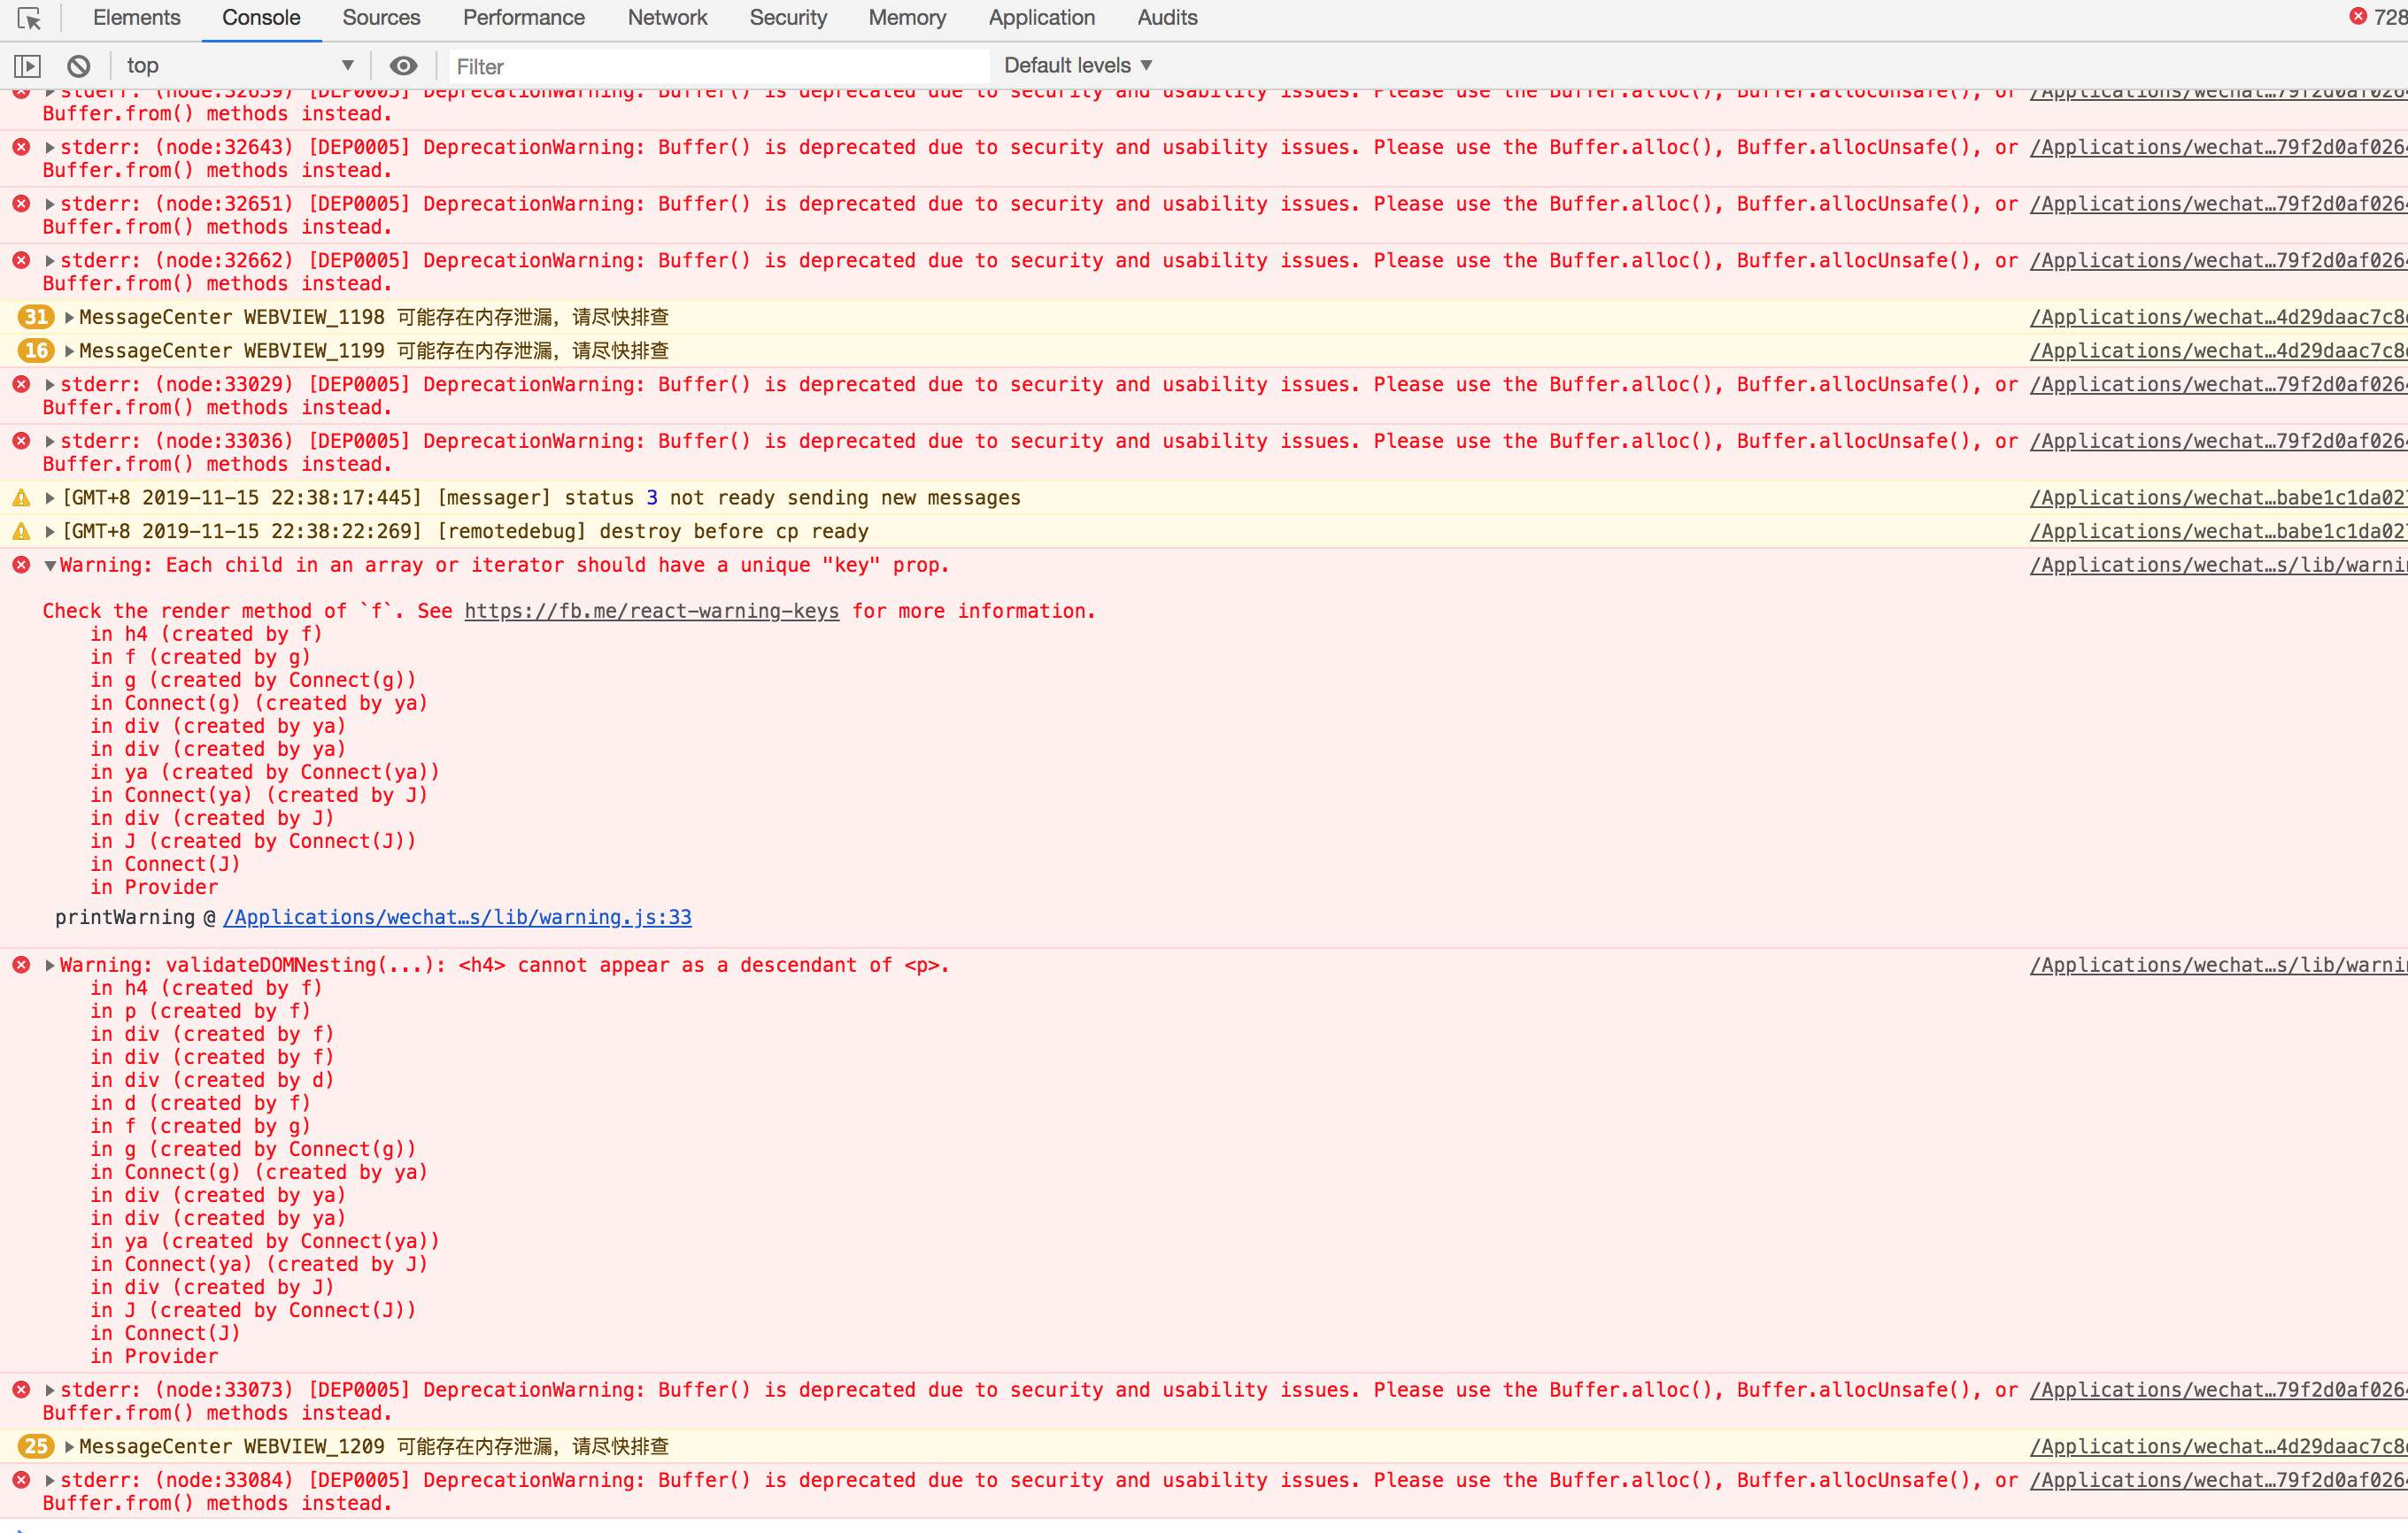Expand the stderr node:32662 error entry
2408x1533 pixels.
tap(50, 261)
